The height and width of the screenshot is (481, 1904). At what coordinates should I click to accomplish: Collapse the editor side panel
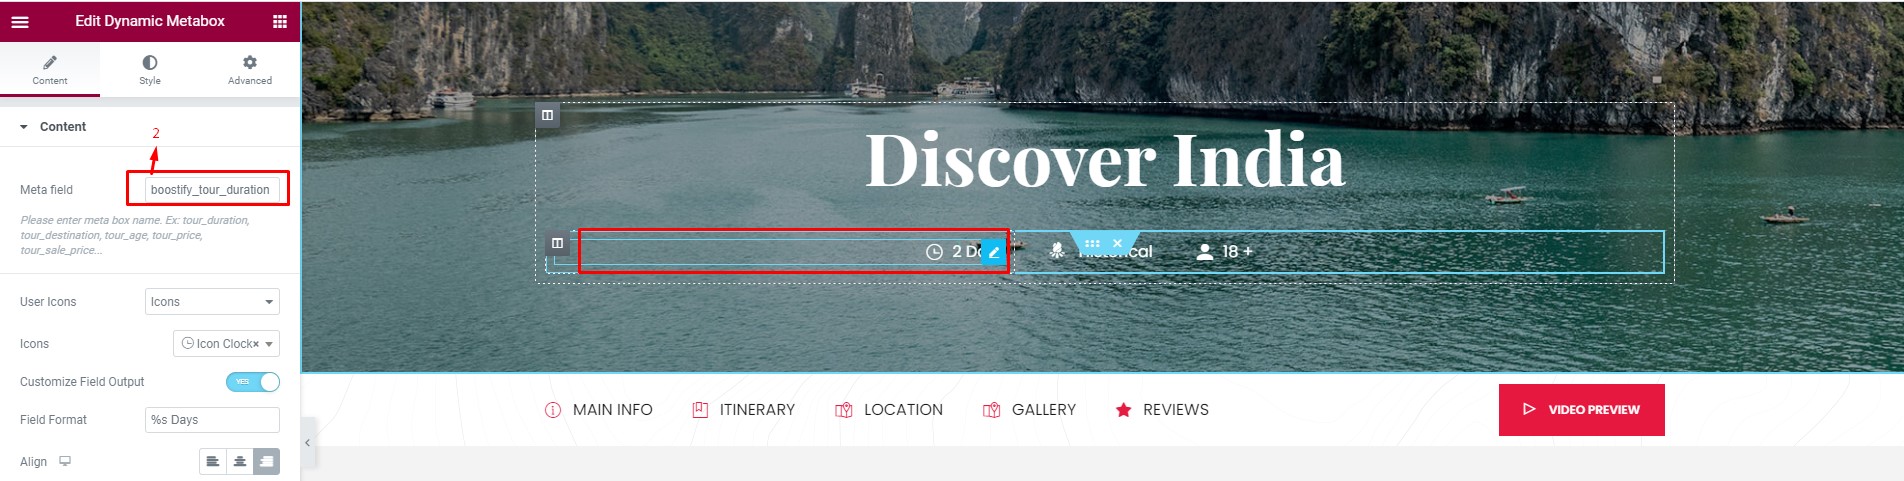pos(308,443)
